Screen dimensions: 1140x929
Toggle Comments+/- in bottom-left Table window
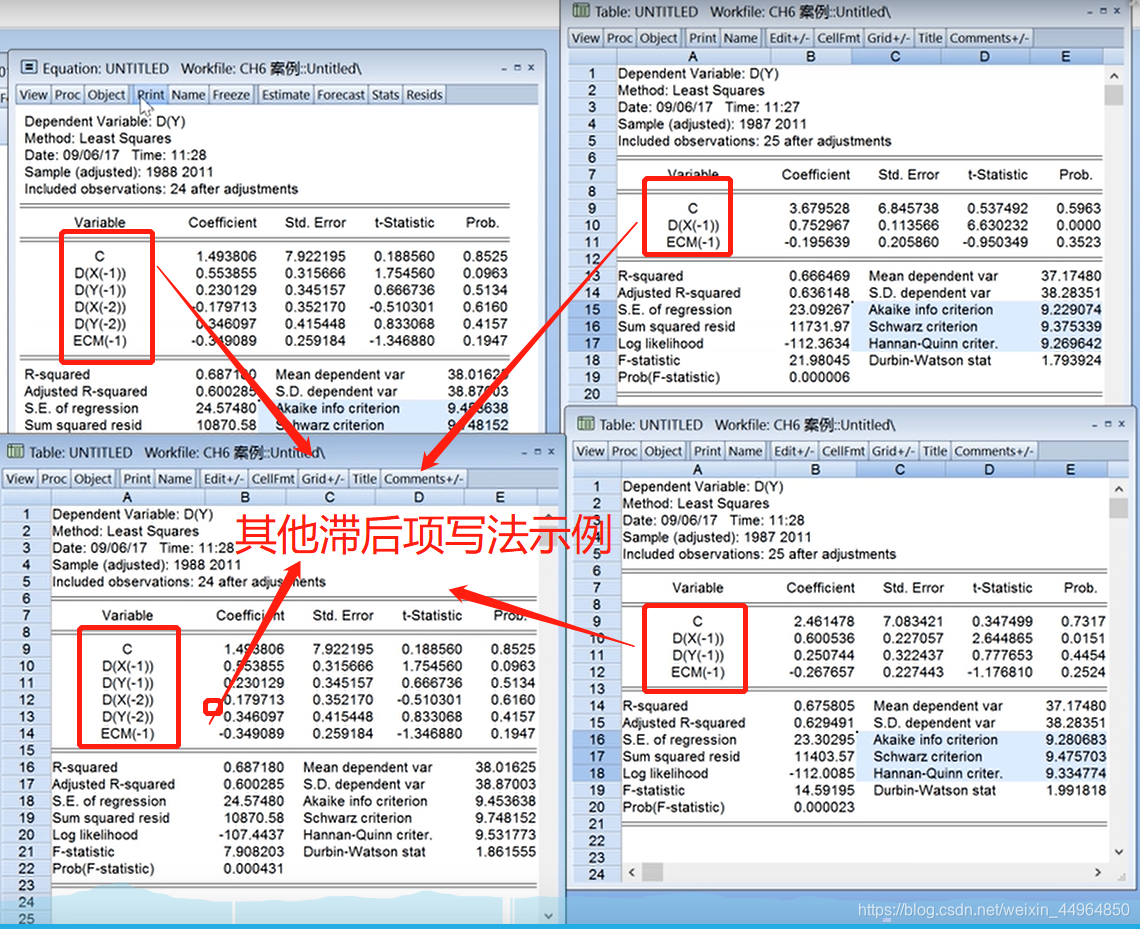(x=422, y=478)
